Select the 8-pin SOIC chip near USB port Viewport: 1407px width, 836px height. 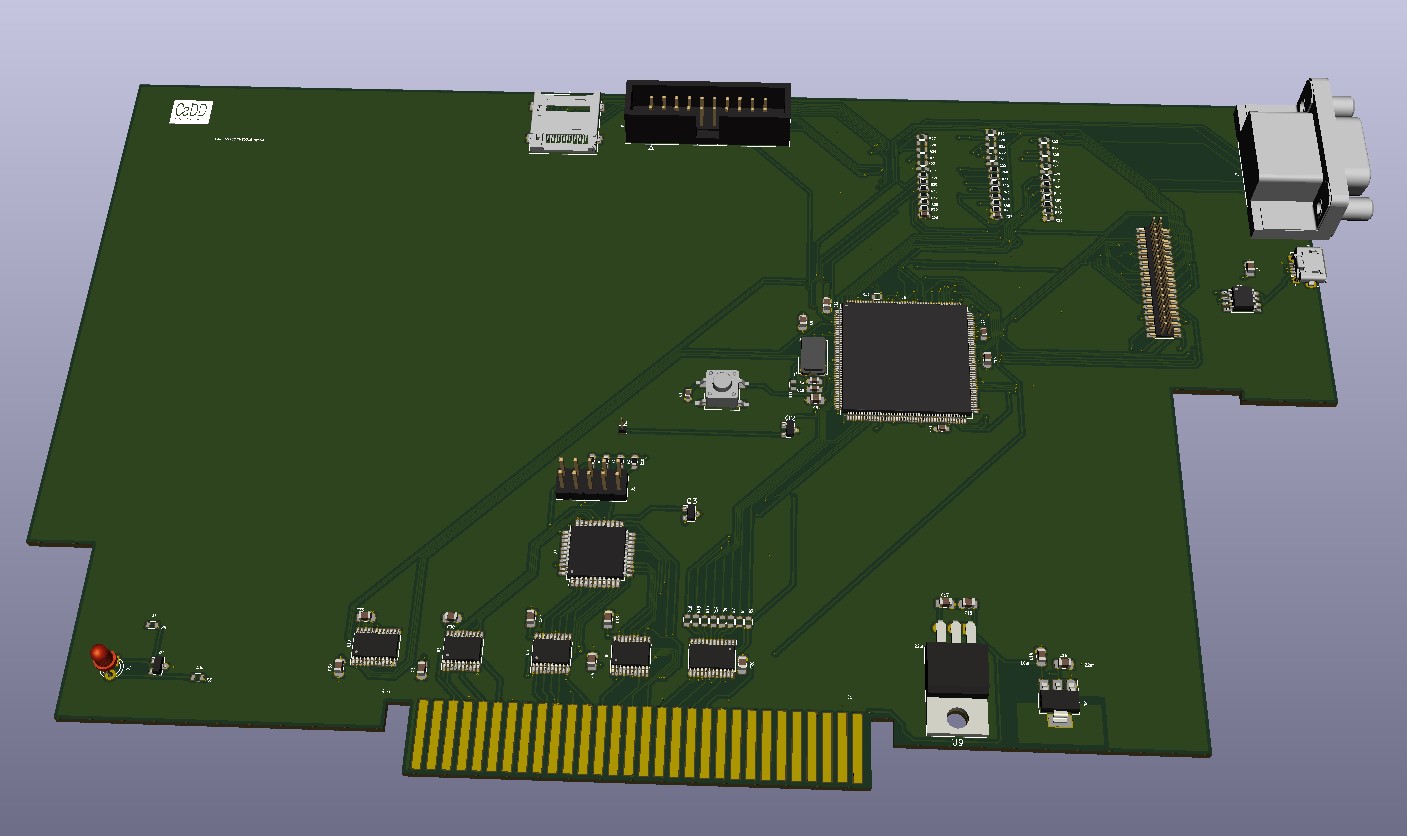tap(1243, 298)
